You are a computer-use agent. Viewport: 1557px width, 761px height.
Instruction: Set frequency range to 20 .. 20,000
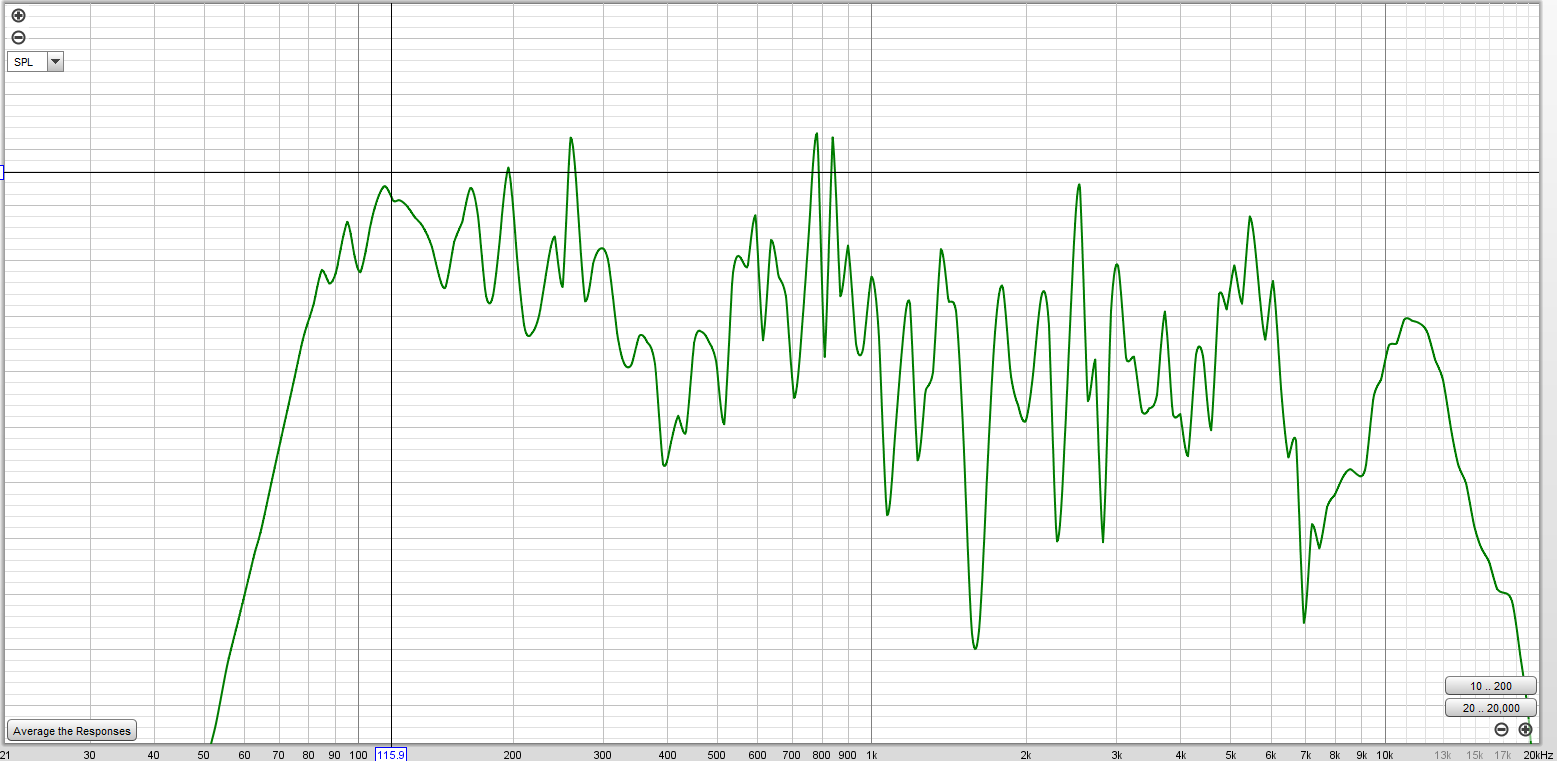1490,708
